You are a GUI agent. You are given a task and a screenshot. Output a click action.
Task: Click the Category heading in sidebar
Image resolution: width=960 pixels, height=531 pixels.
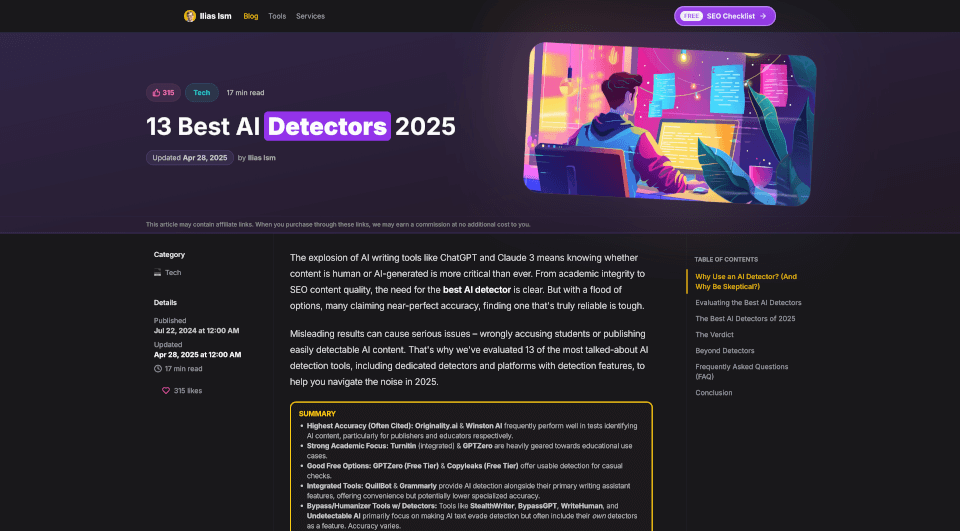click(169, 255)
